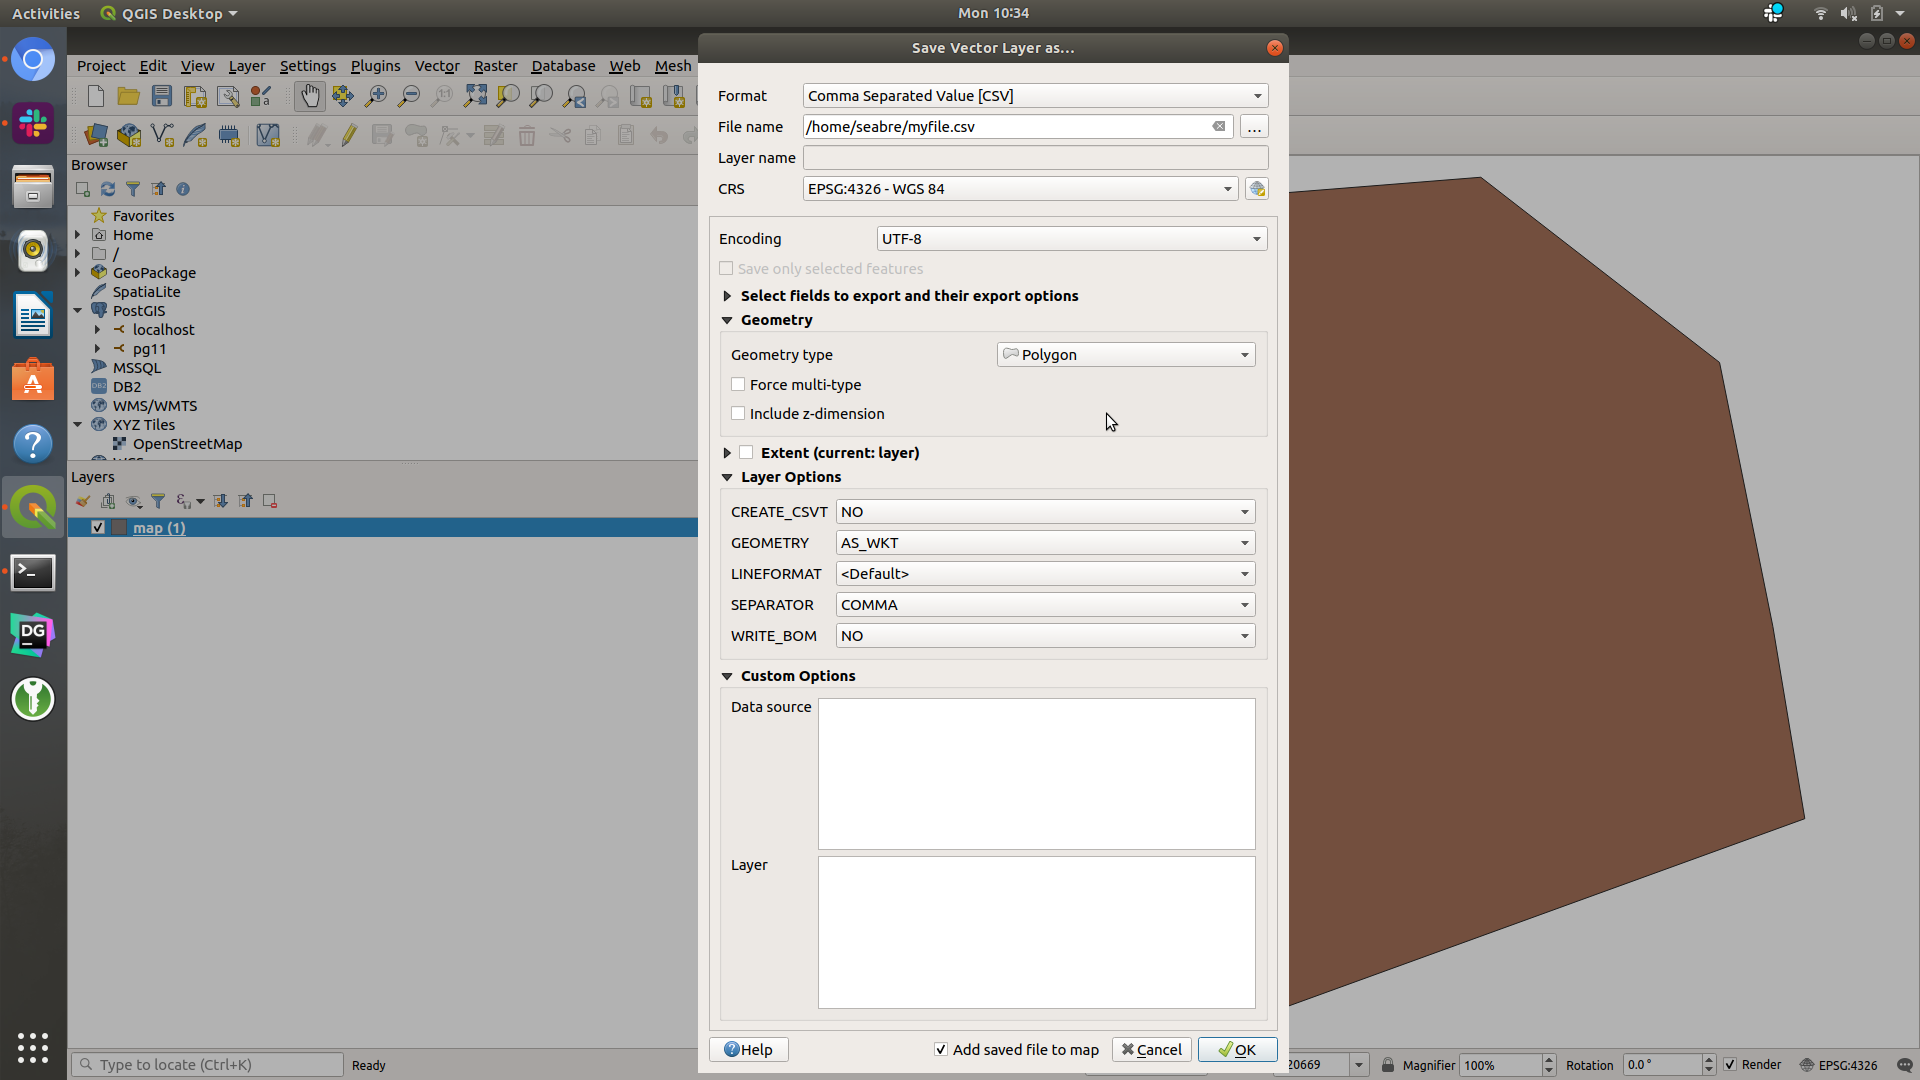The height and width of the screenshot is (1080, 1920).
Task: Refresh the Browser panel
Action: click(x=108, y=189)
